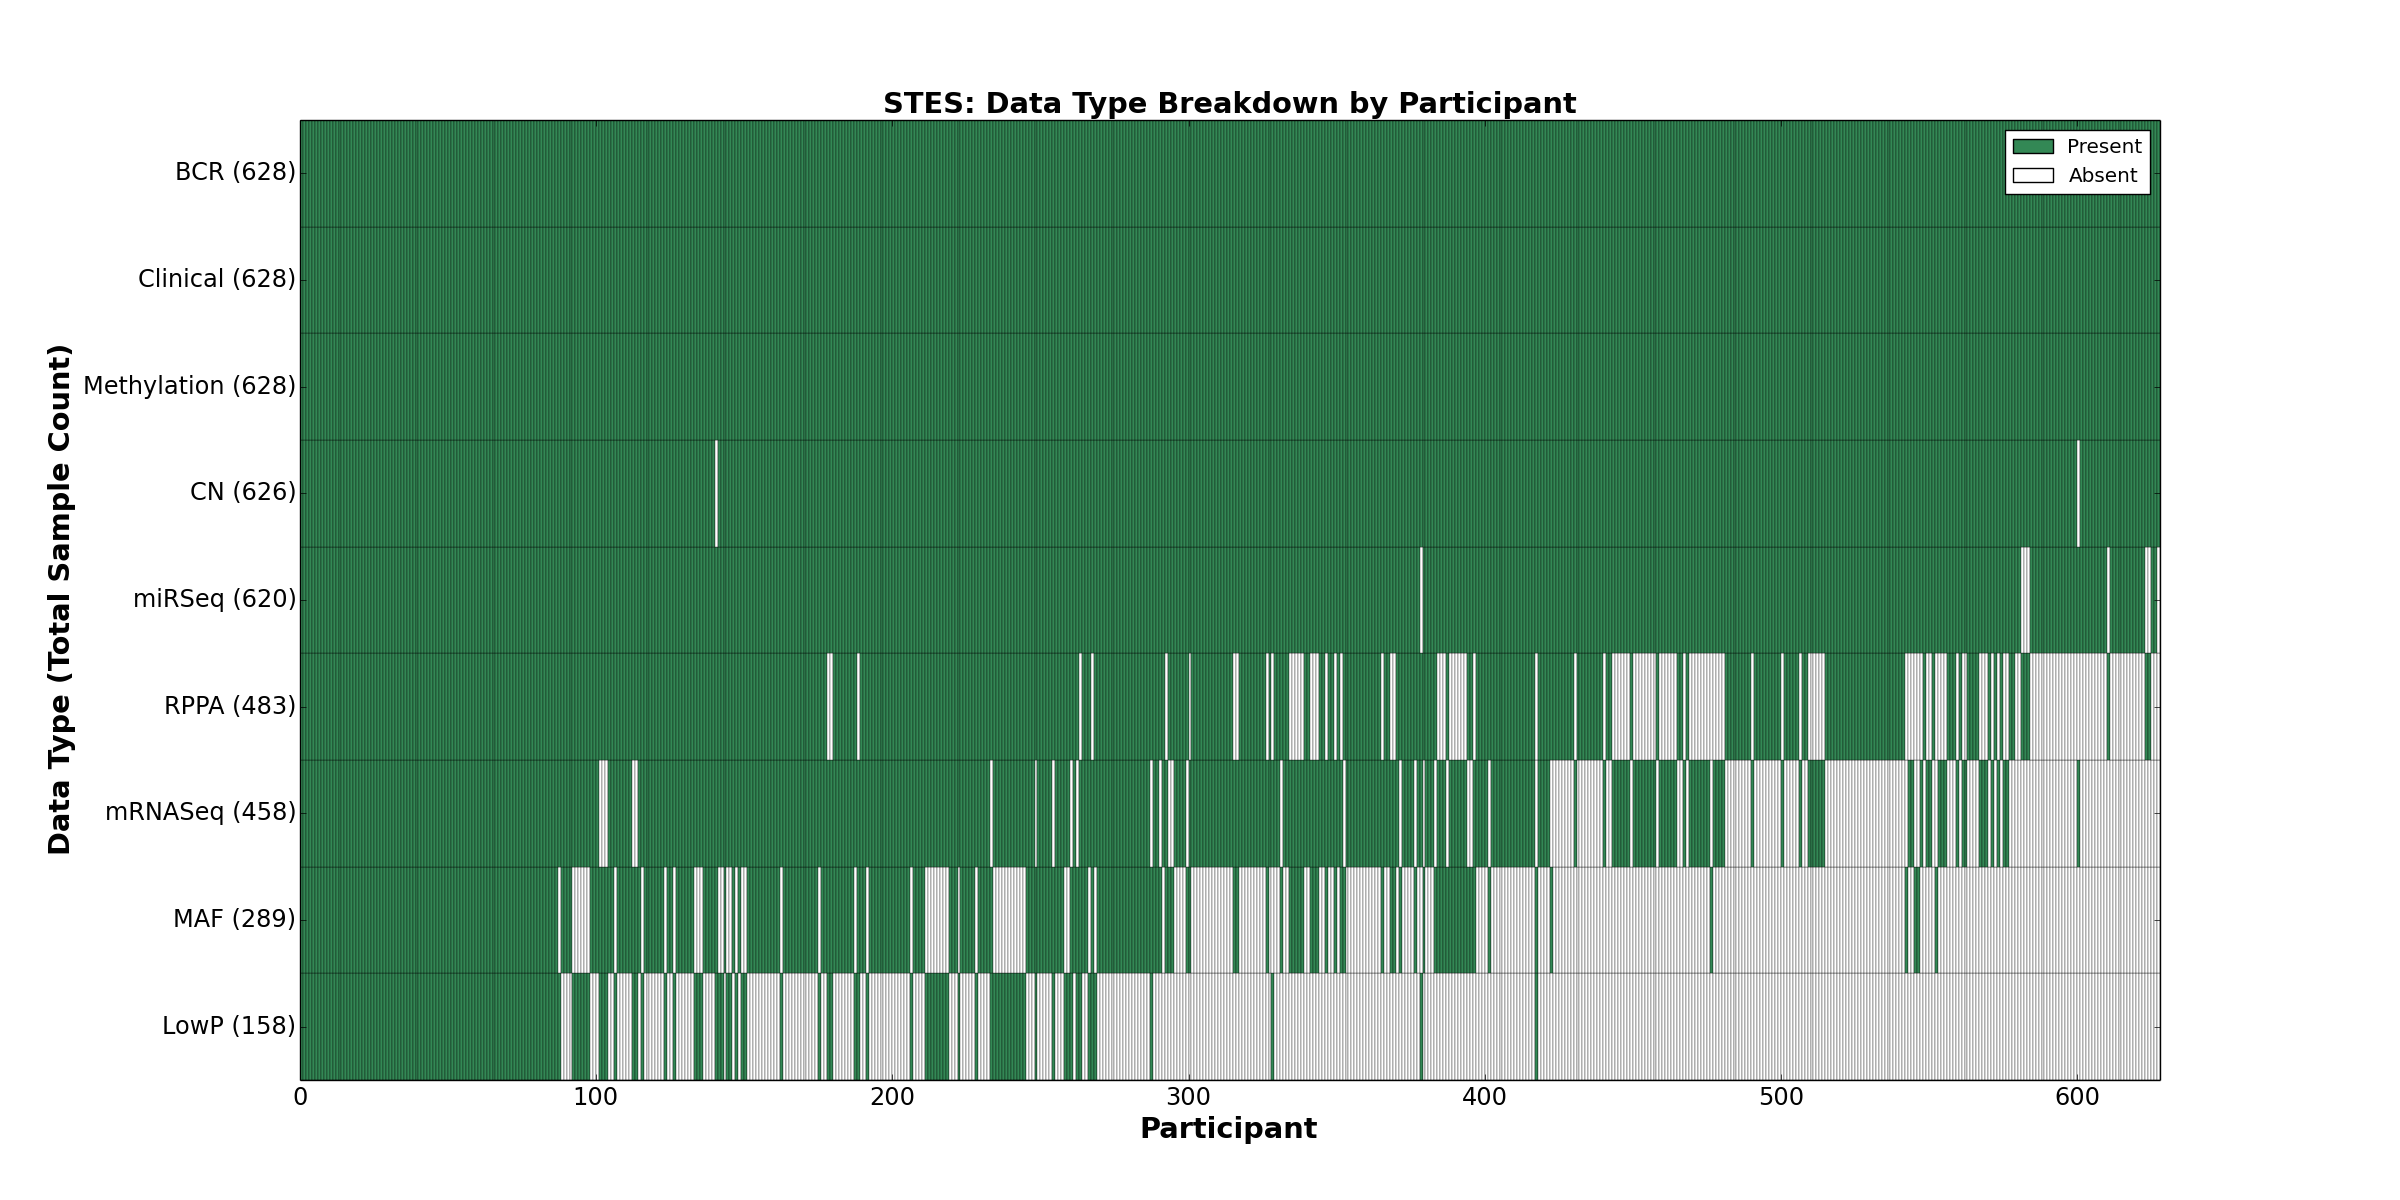Click the x-axis tick label 0
This screenshot has width=2400, height=1200.
click(x=301, y=1098)
